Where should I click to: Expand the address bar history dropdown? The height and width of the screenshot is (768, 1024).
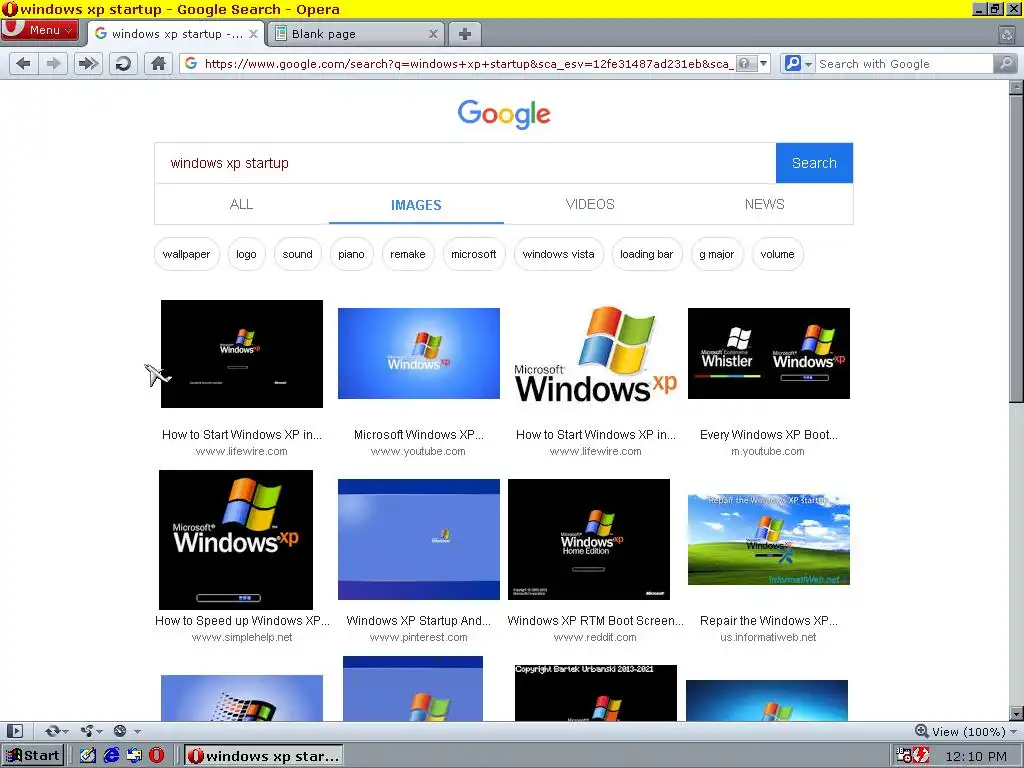click(x=763, y=63)
